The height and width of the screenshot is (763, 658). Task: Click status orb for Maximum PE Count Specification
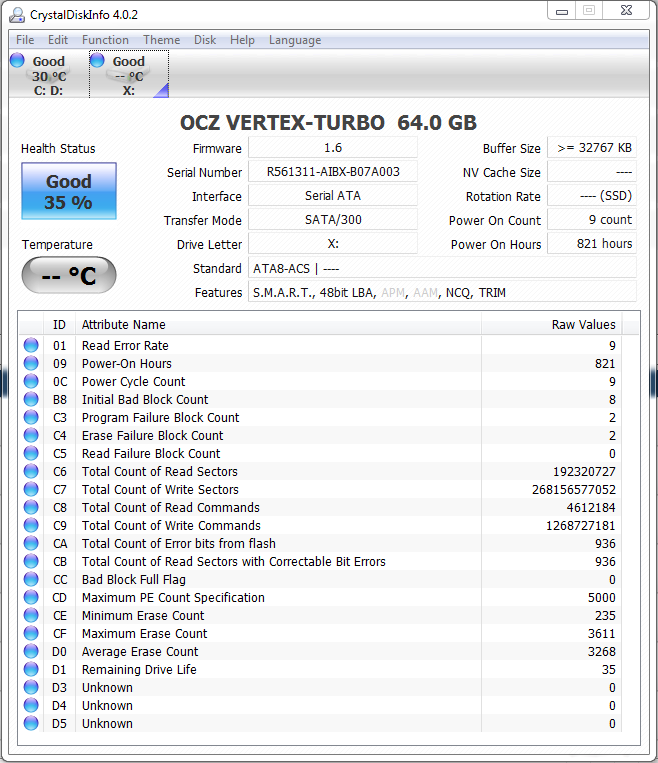[31, 597]
